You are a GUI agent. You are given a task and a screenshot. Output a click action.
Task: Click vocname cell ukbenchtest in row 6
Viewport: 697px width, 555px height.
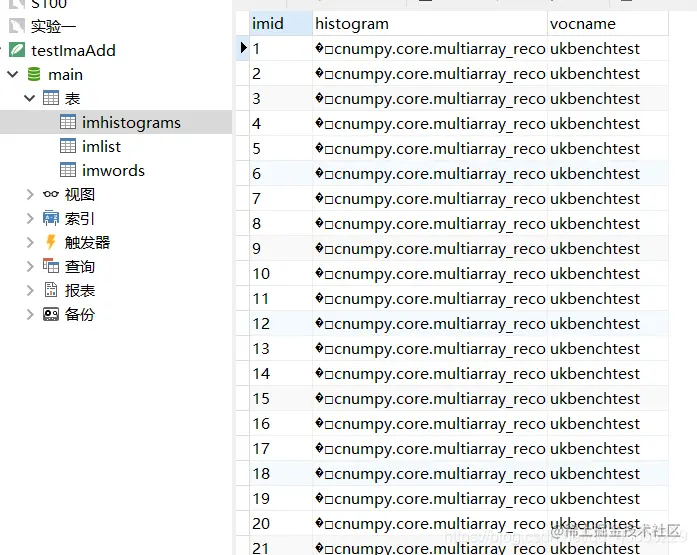608,173
